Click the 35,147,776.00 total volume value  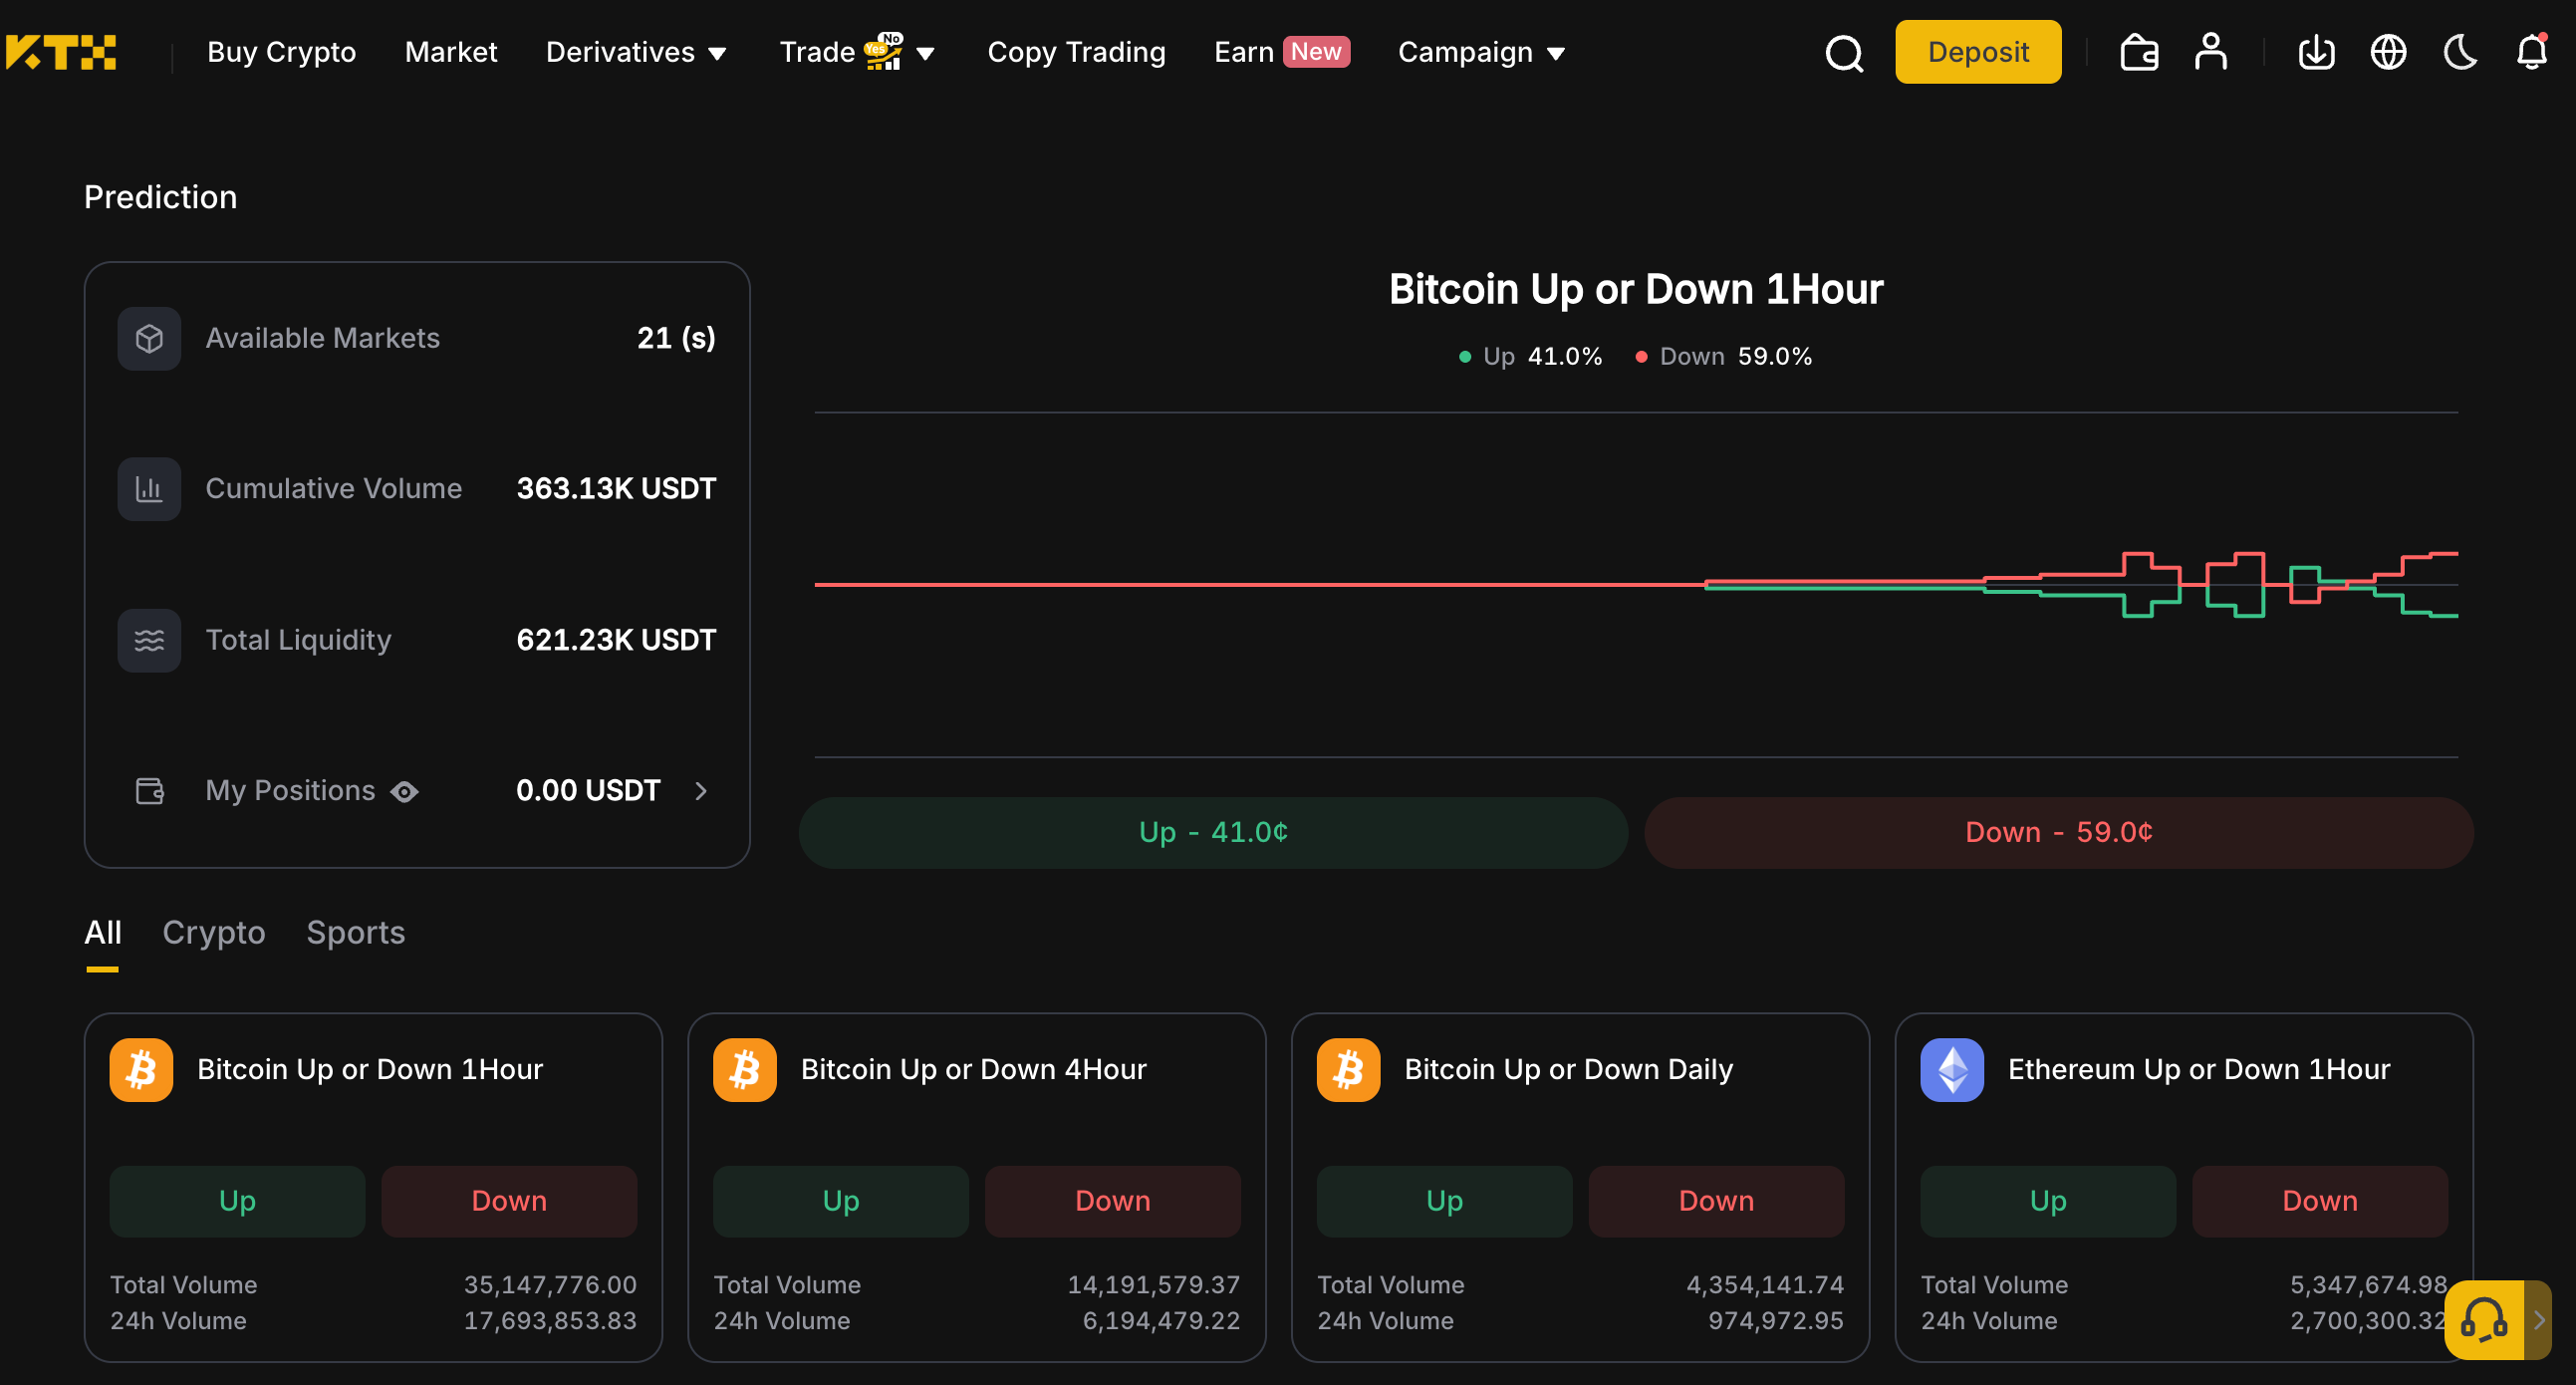550,1285
